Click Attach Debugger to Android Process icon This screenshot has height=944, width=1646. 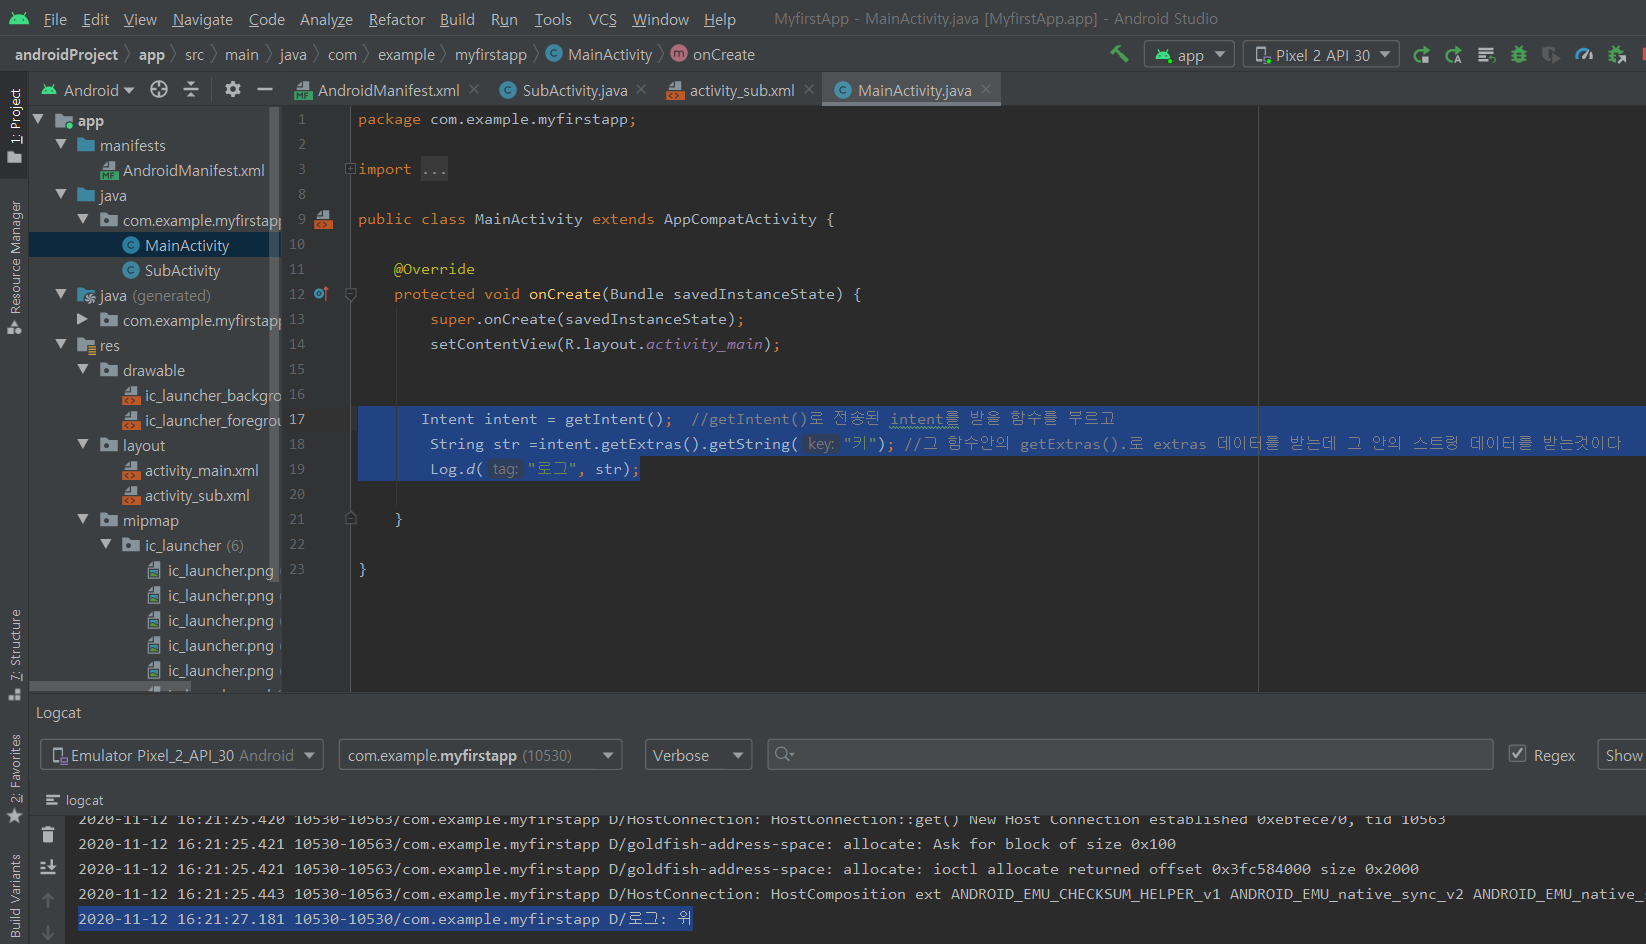(x=1617, y=55)
